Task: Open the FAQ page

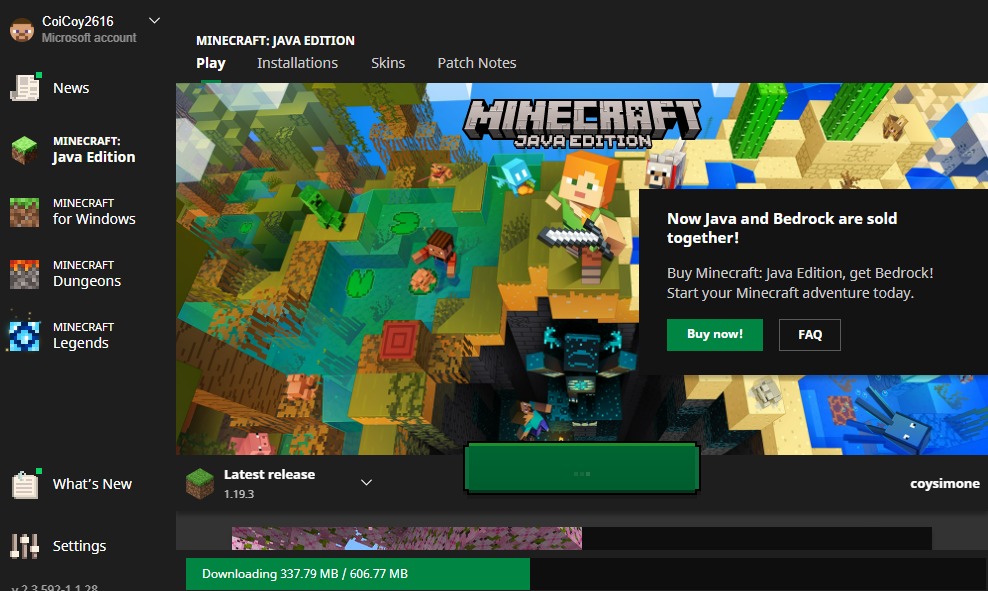Action: pos(809,334)
